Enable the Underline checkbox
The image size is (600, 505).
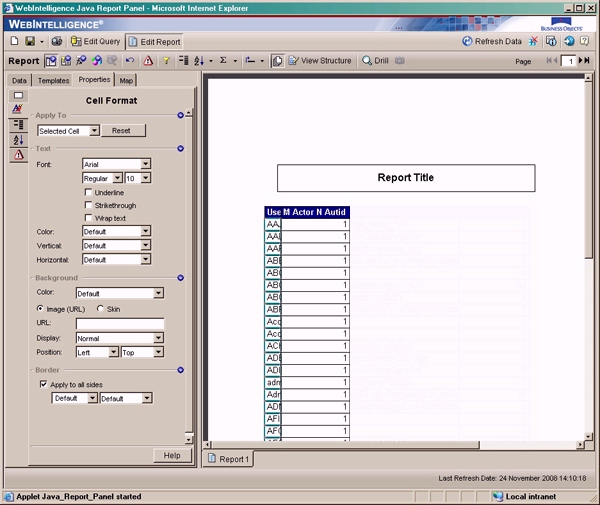pyautogui.click(x=89, y=192)
